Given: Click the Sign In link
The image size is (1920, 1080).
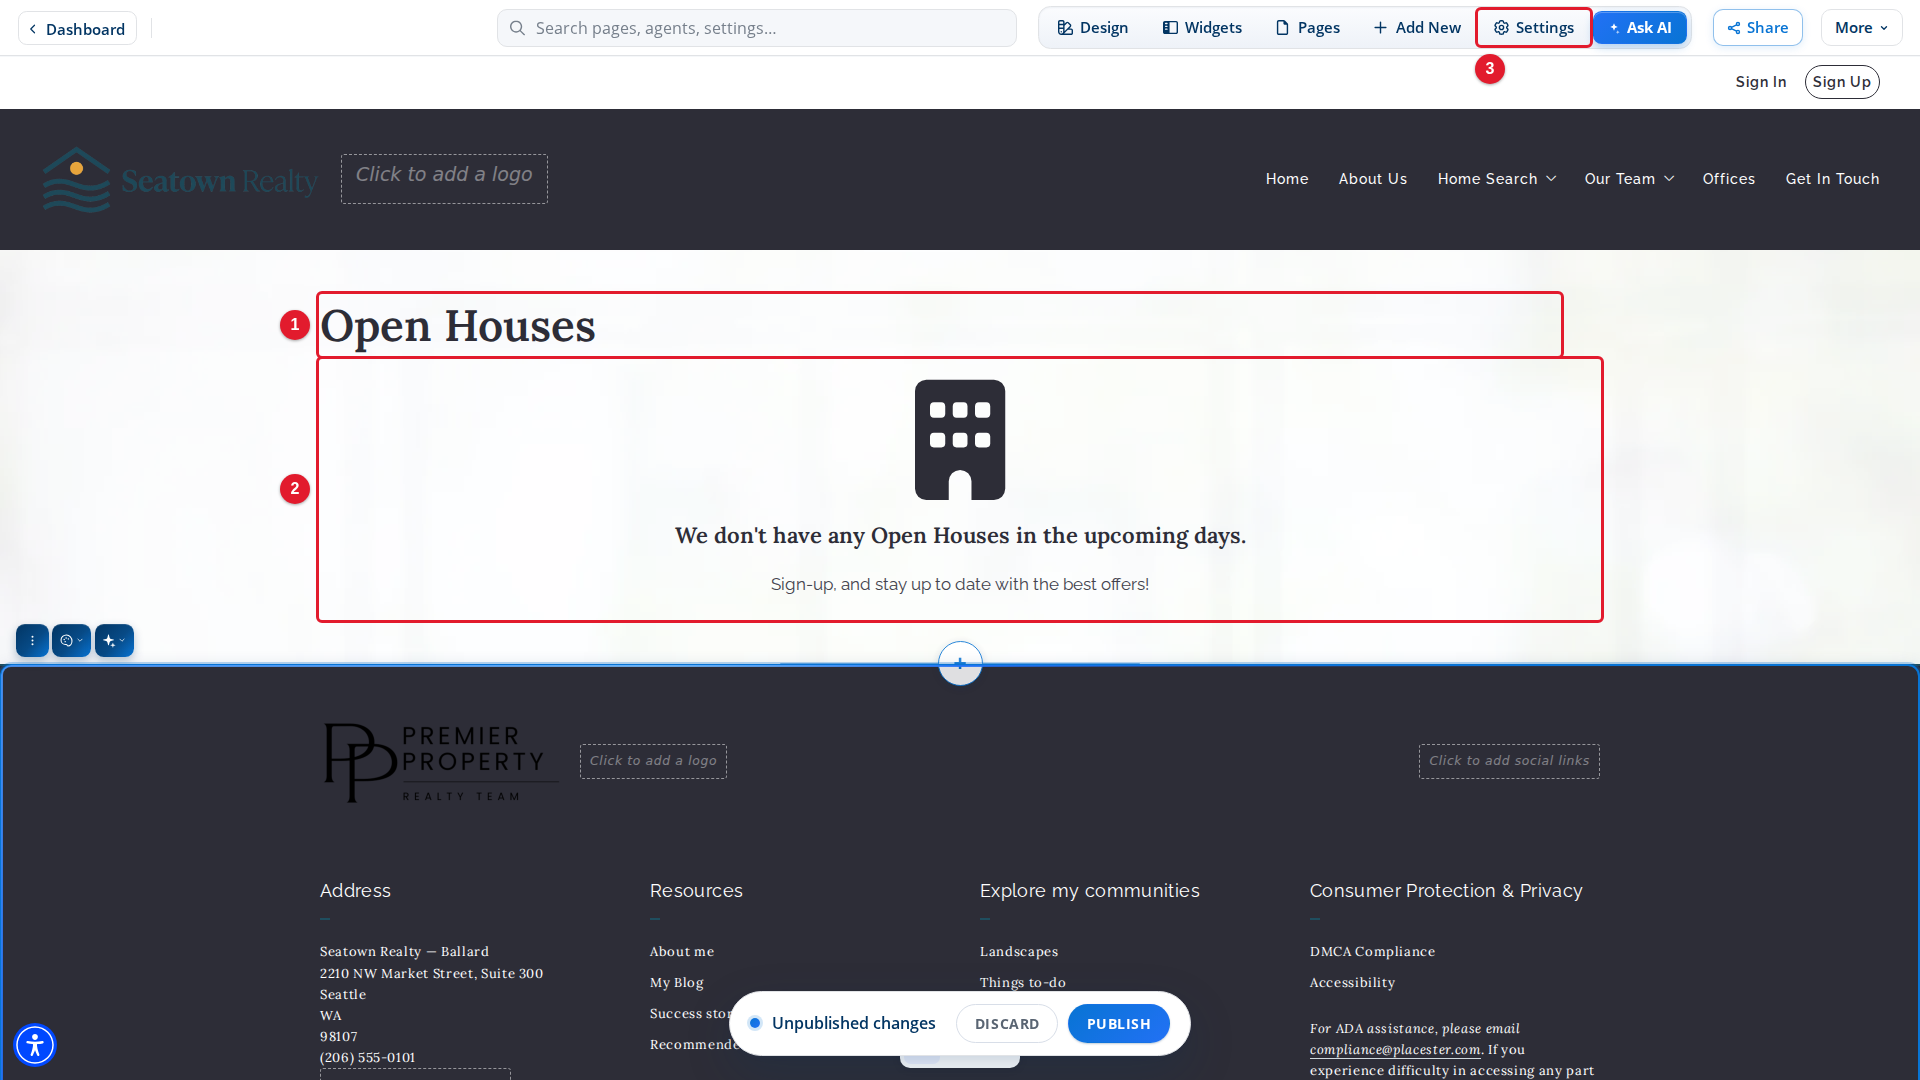Looking at the screenshot, I should coord(1761,82).
